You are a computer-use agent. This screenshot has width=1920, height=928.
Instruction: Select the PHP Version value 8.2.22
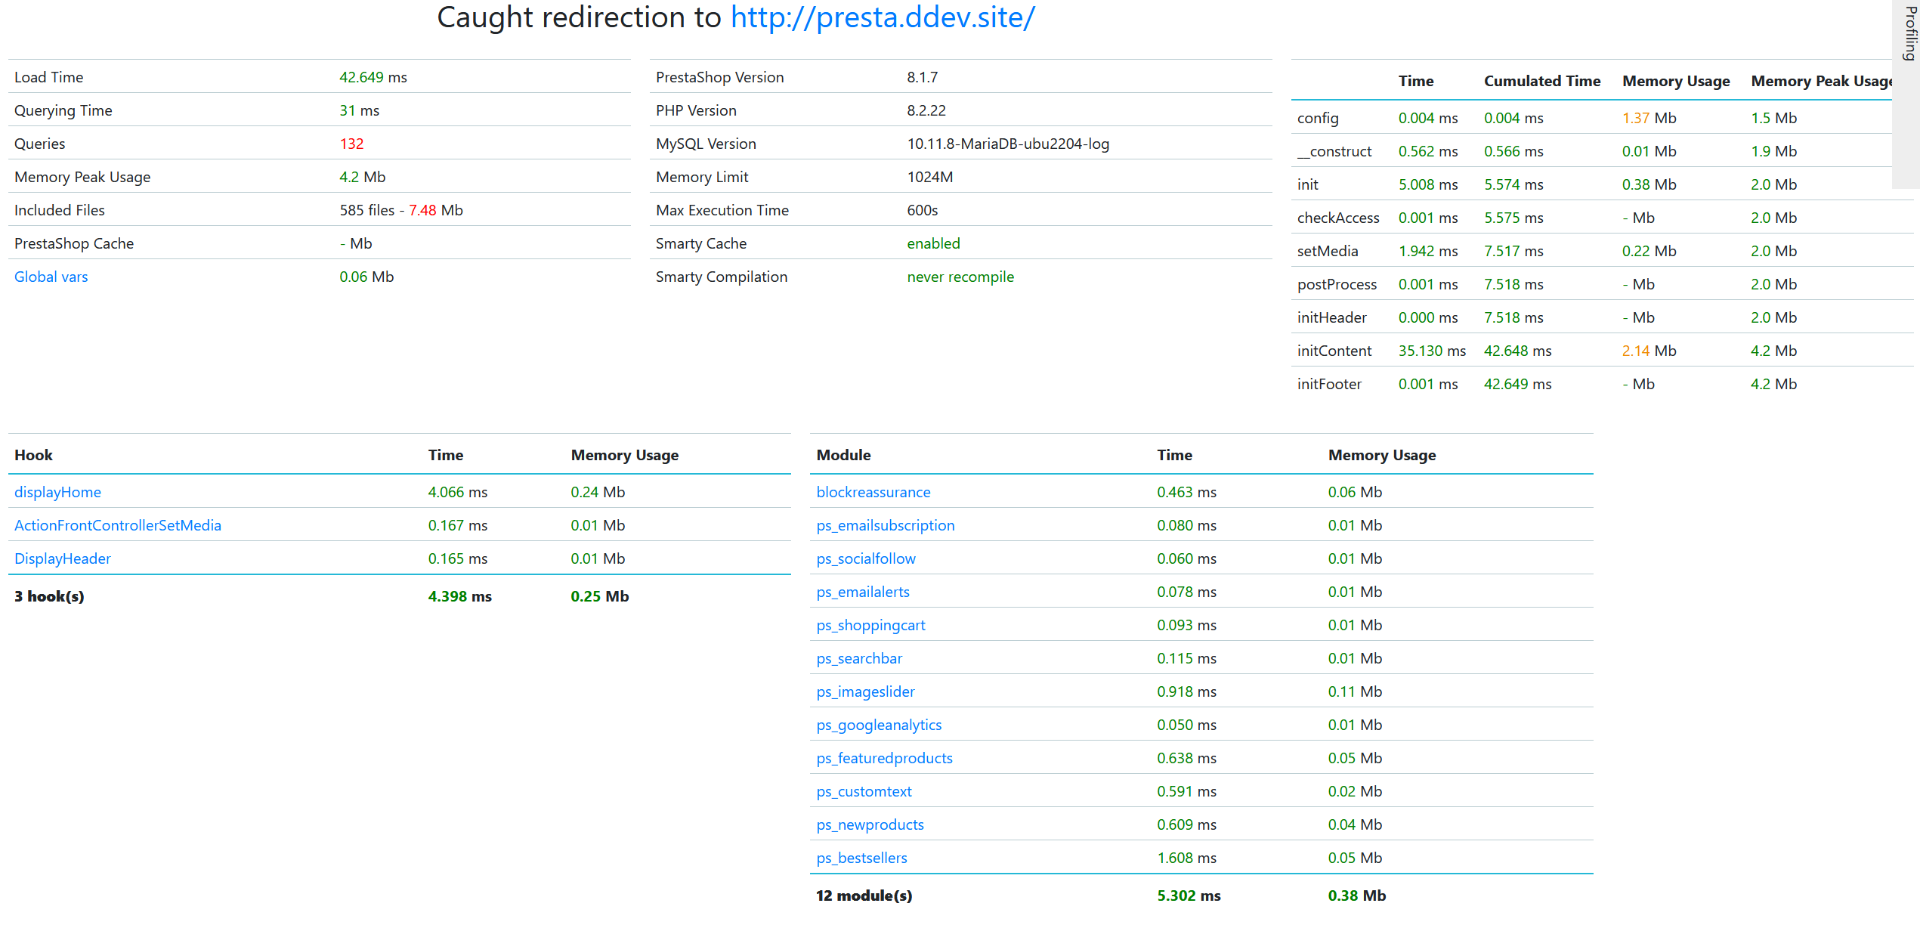[x=926, y=111]
